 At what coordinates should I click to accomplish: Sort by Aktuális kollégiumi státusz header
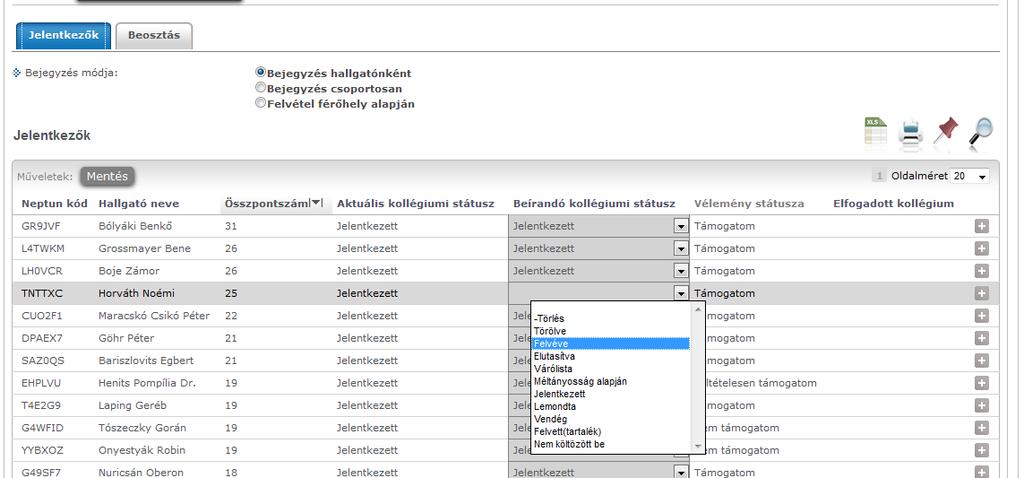[415, 204]
